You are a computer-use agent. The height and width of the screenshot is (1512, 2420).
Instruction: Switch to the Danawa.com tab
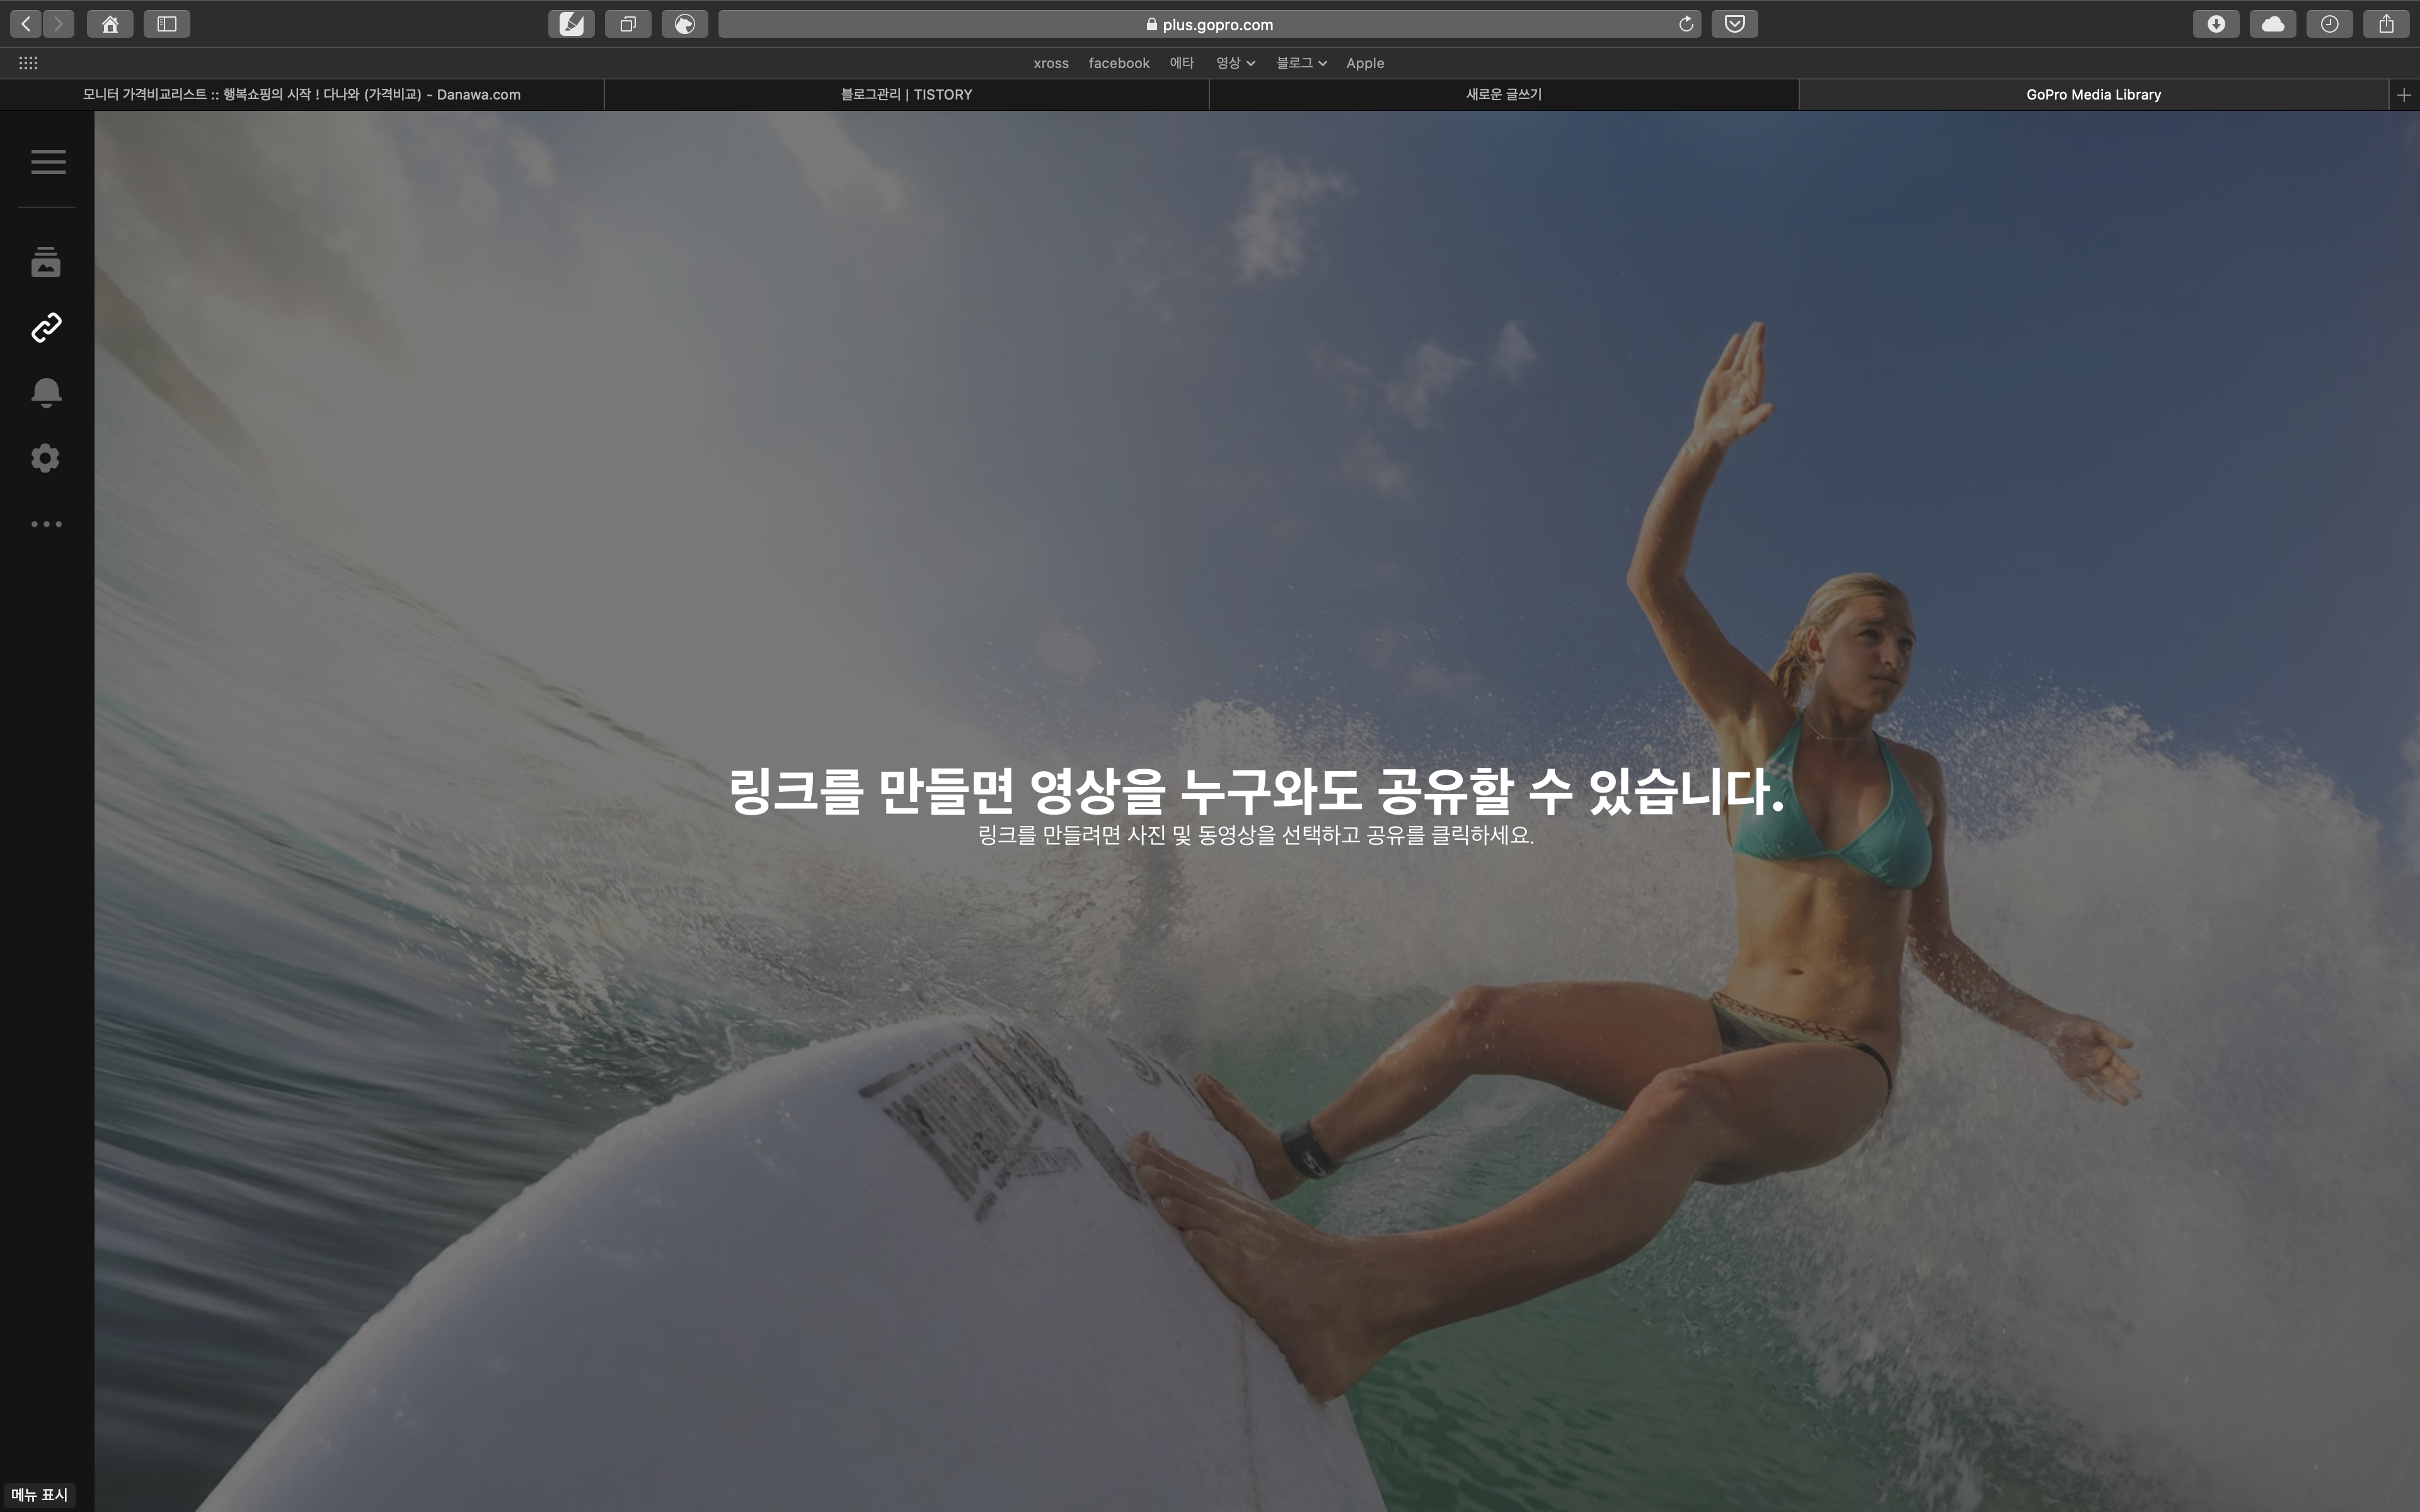tap(301, 95)
